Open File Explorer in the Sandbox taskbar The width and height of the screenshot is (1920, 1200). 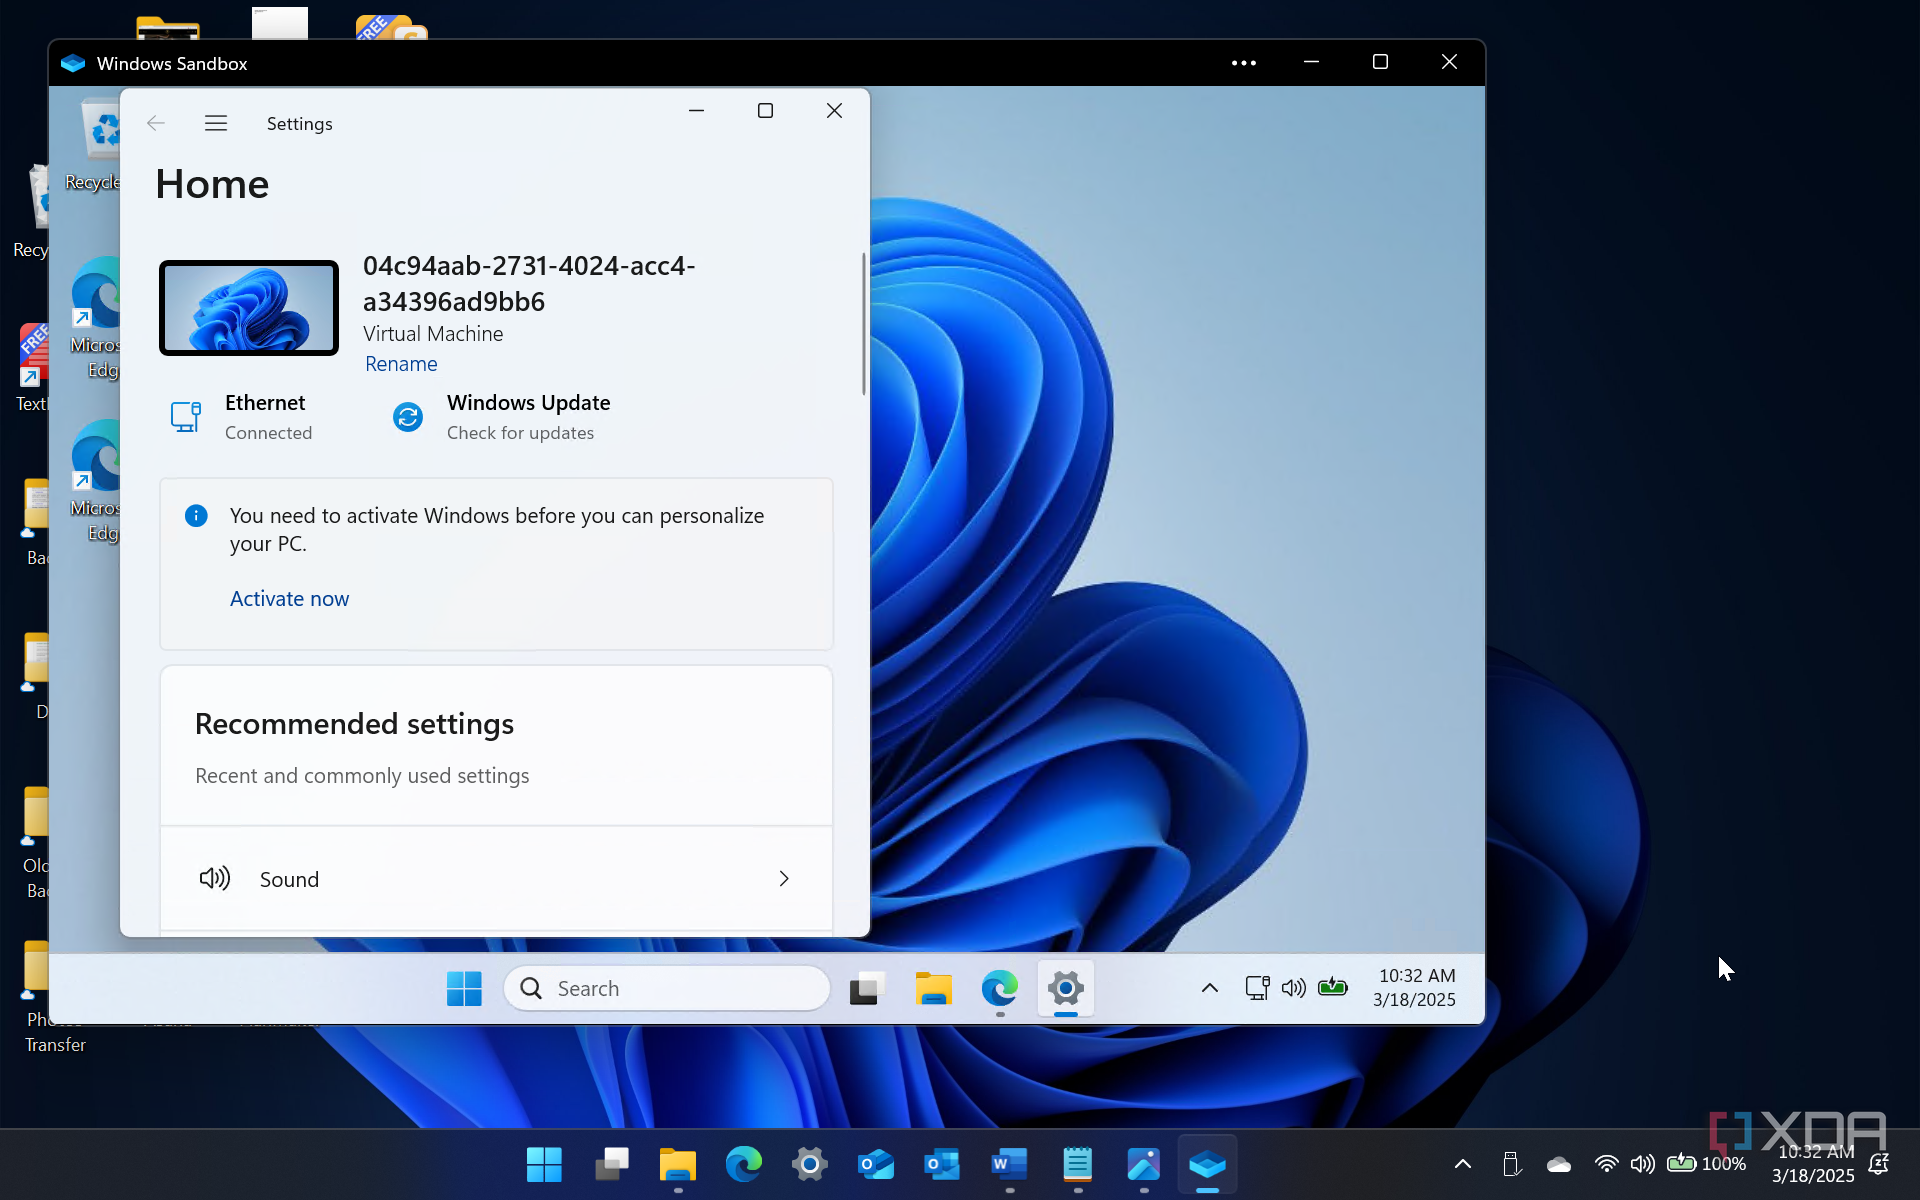click(933, 989)
